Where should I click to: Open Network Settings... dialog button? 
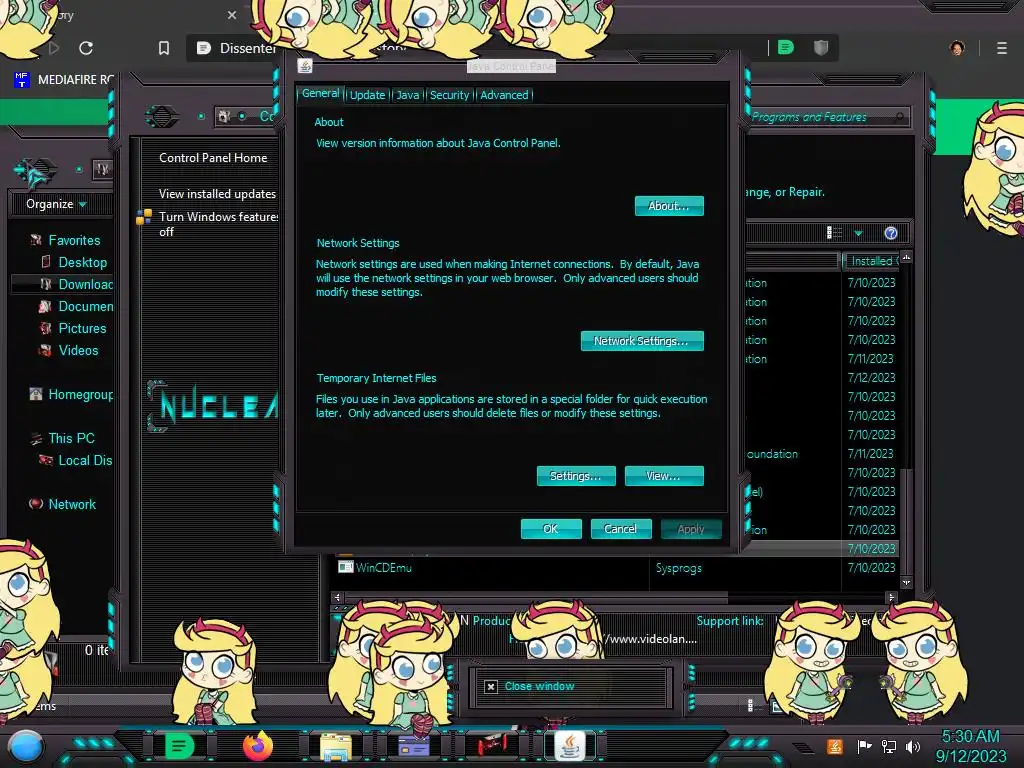click(x=642, y=341)
